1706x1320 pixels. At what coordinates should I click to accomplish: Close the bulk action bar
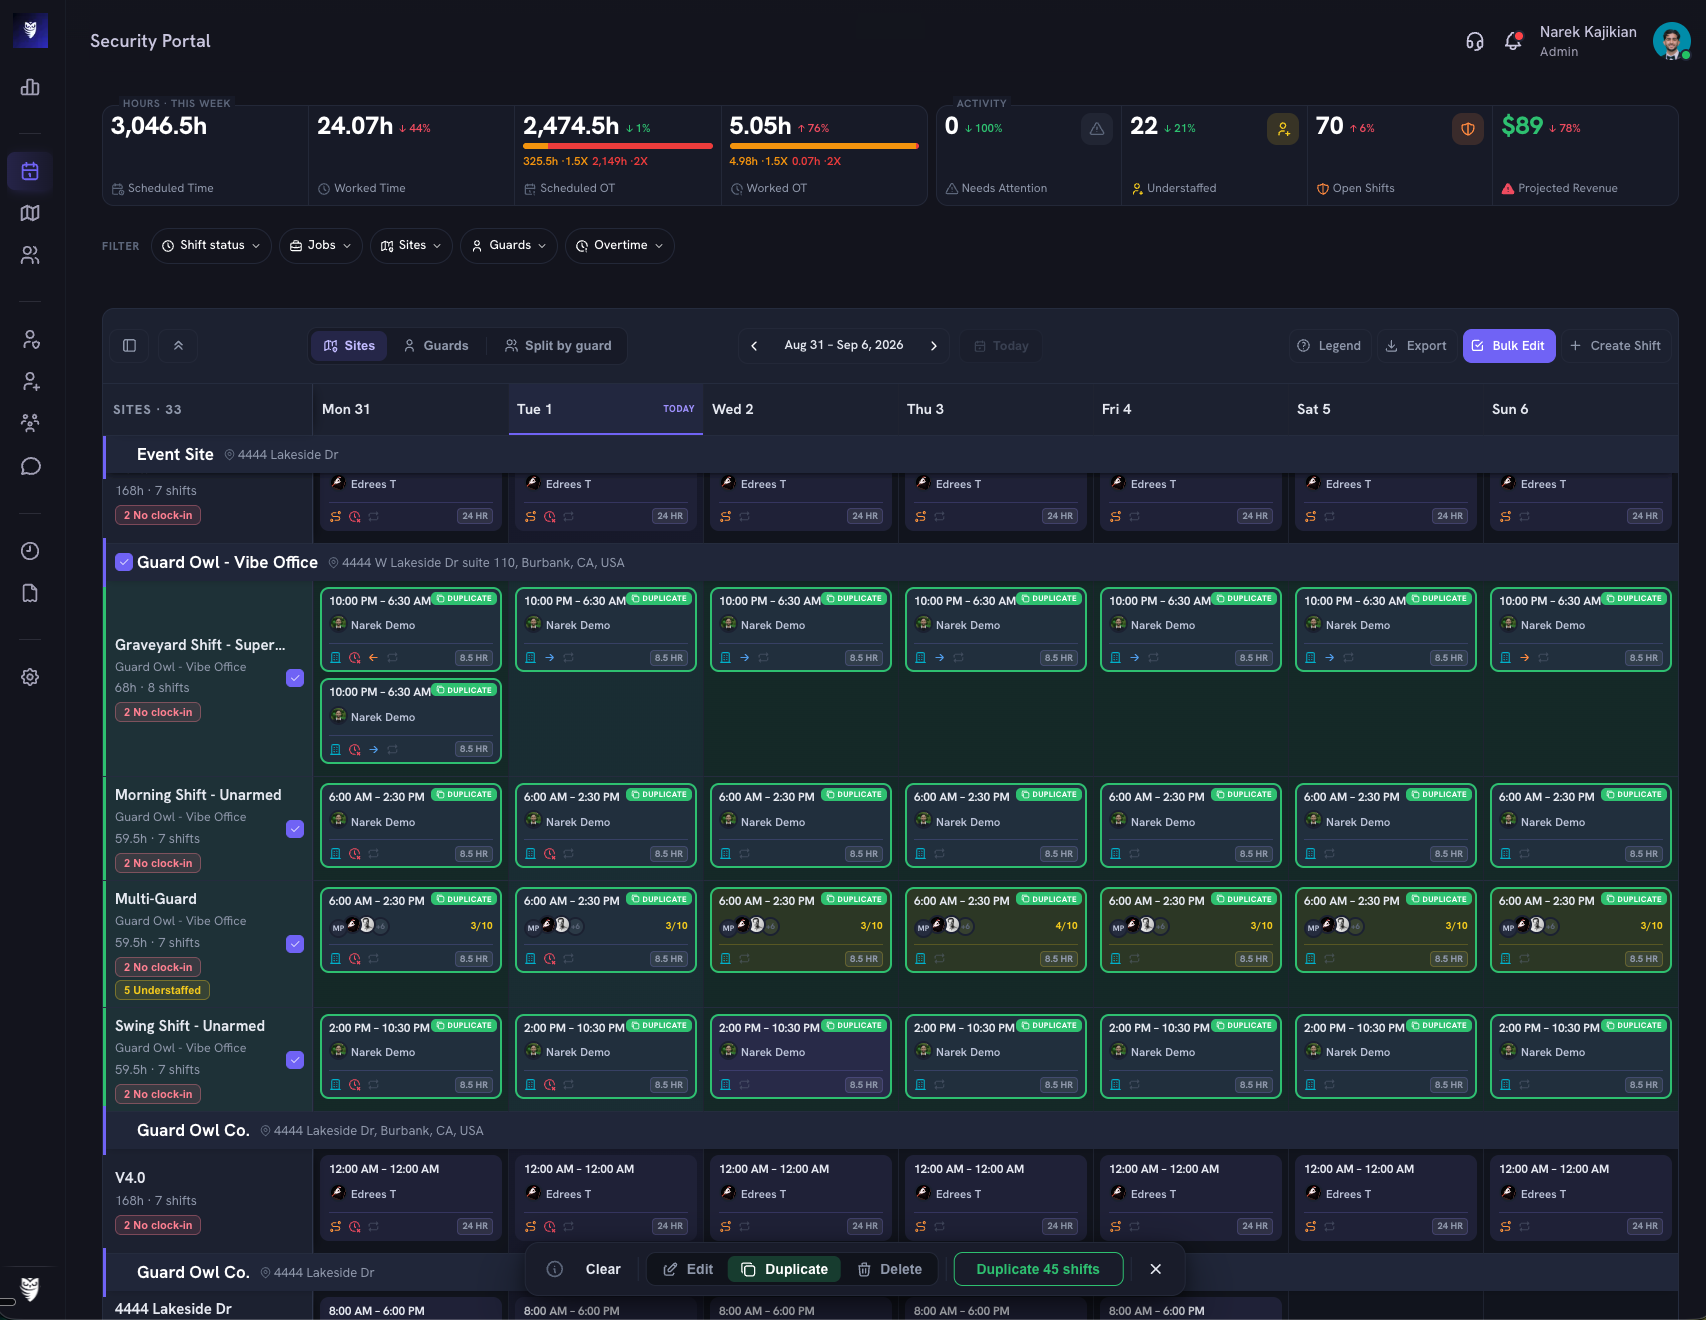(1156, 1269)
